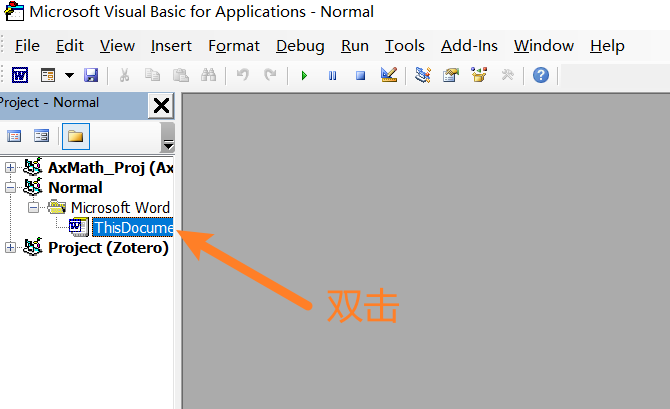Open Find with the binoculars icon

point(209,76)
